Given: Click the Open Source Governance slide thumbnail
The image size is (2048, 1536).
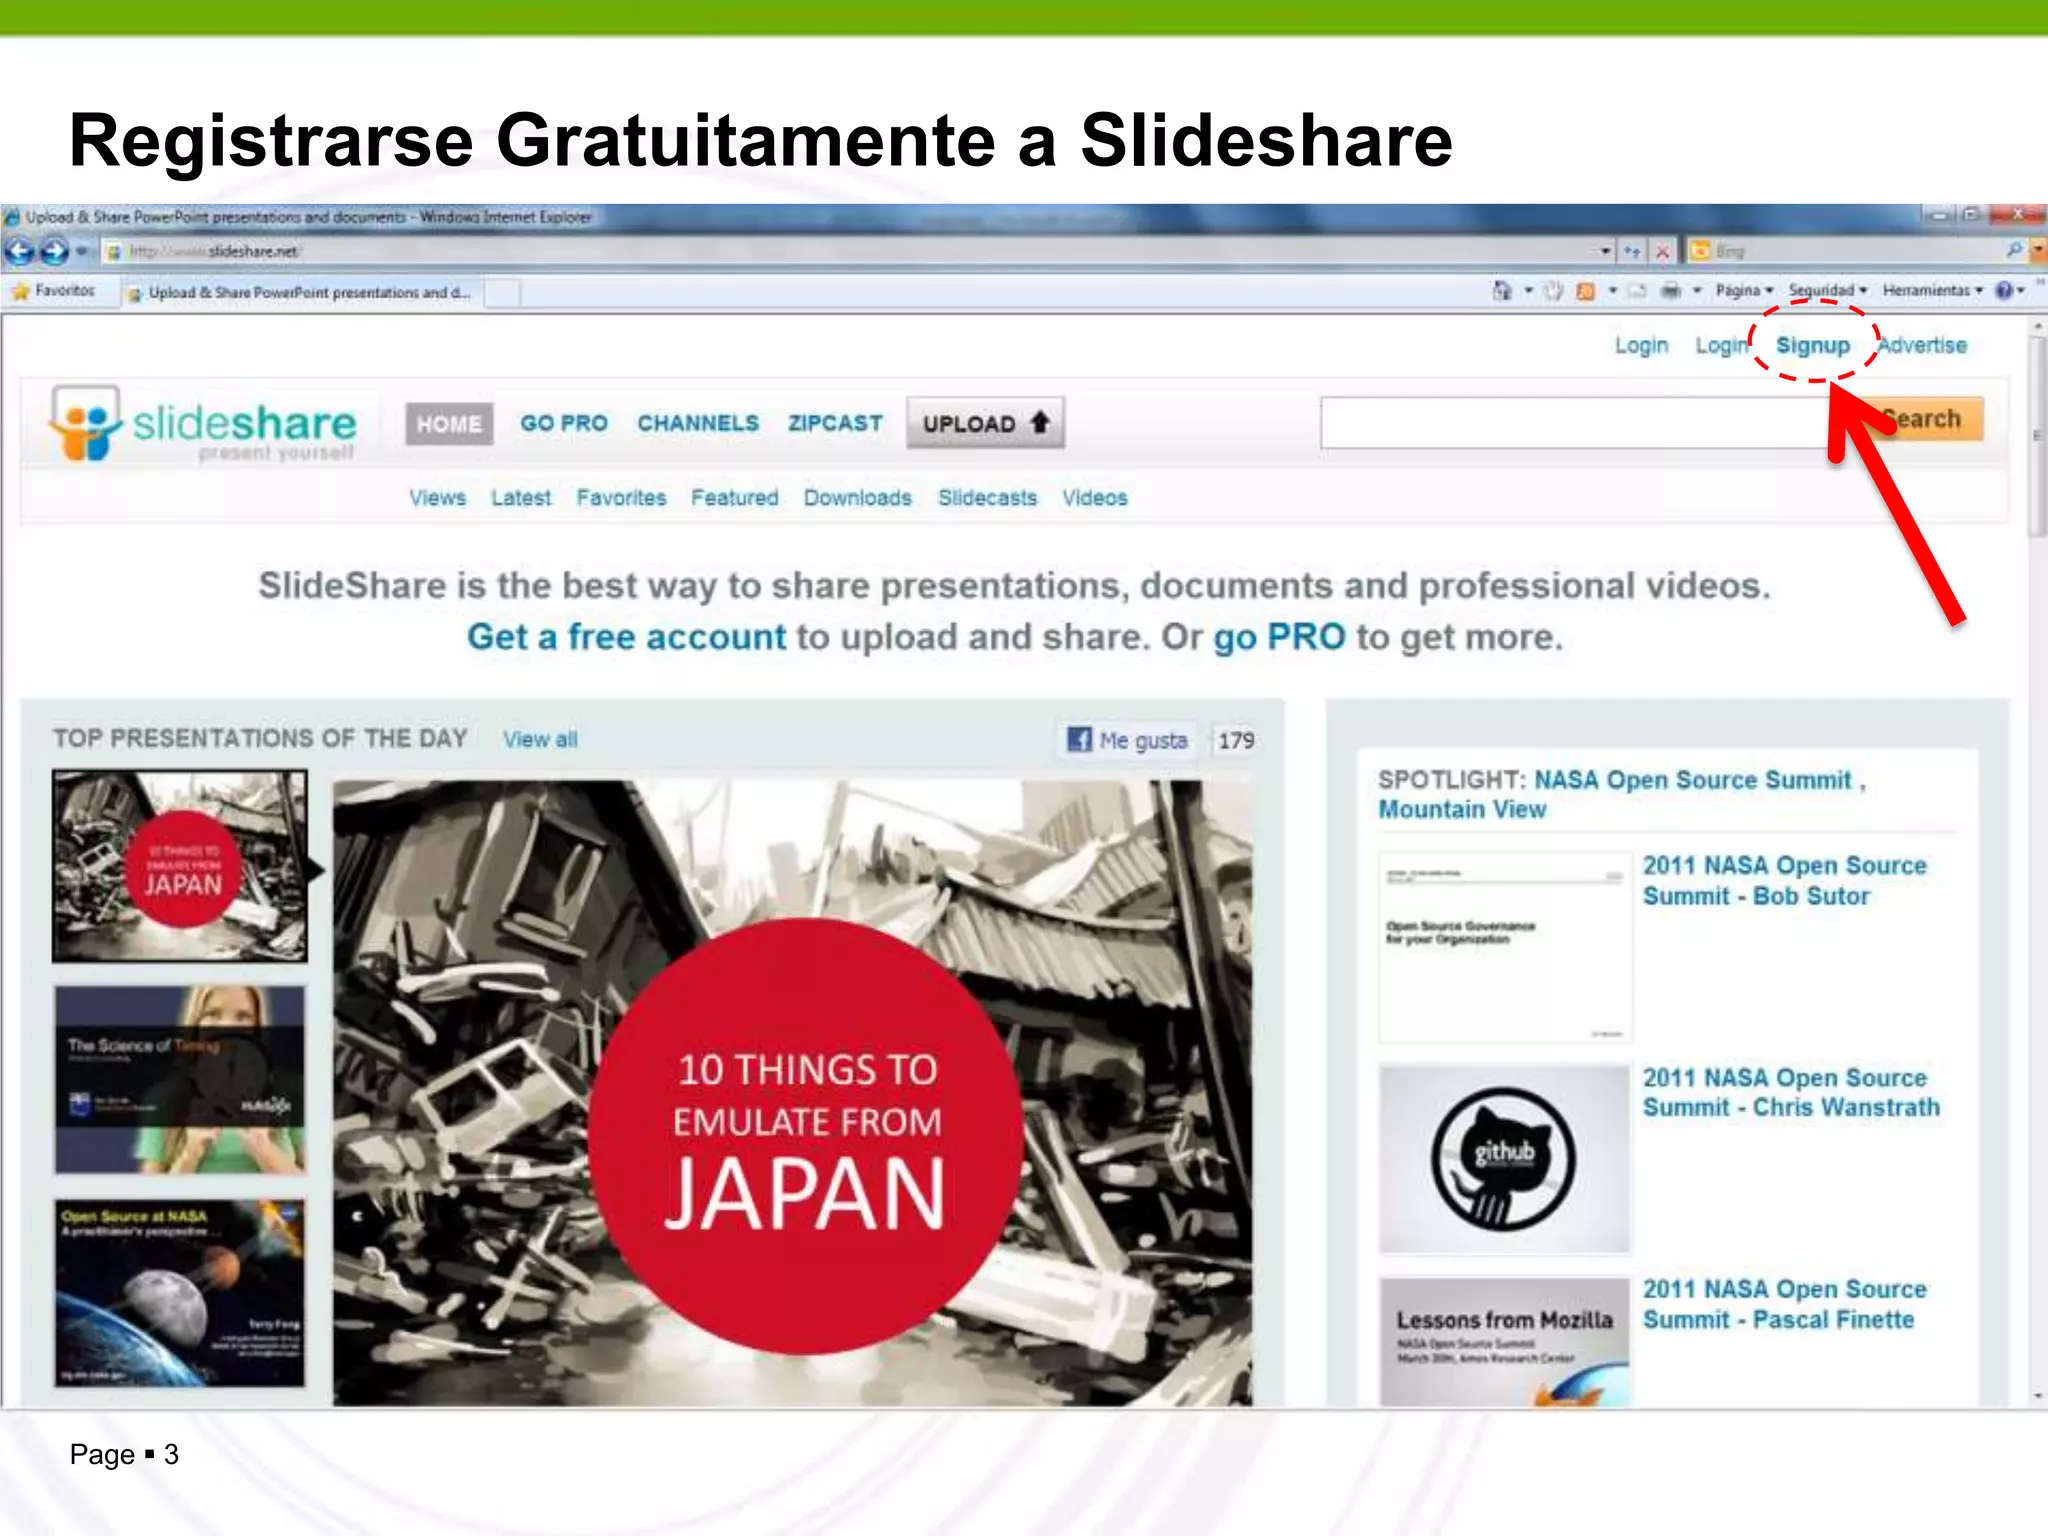Looking at the screenshot, I should [1504, 947].
